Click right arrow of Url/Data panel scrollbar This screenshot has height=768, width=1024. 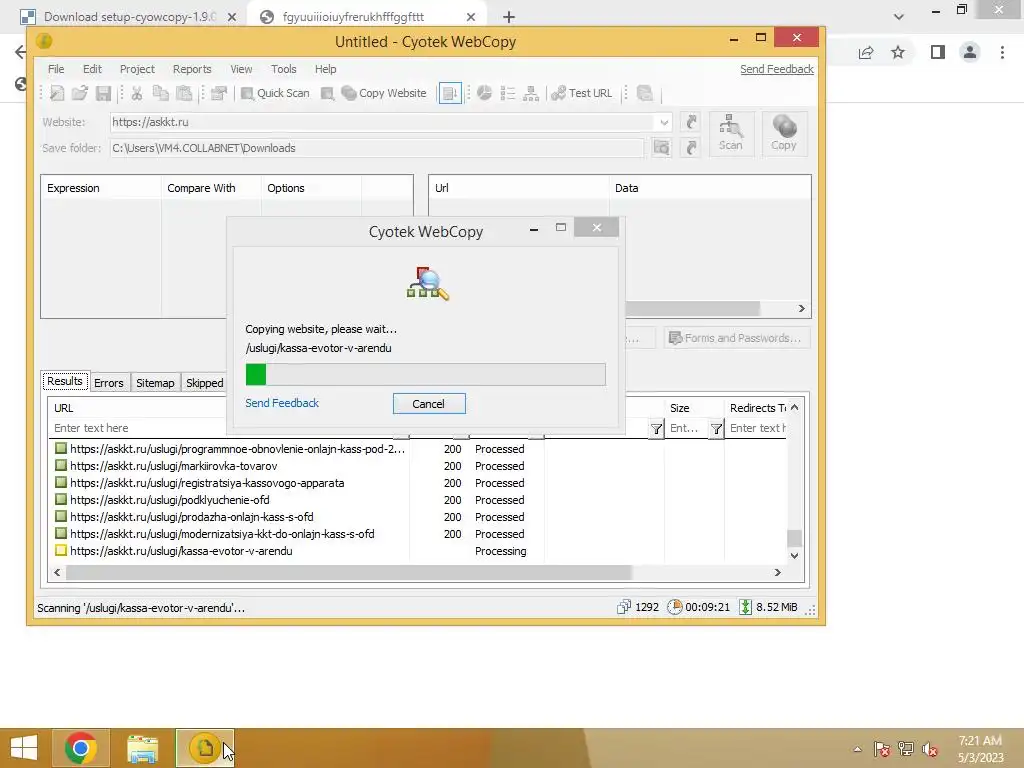(x=801, y=308)
